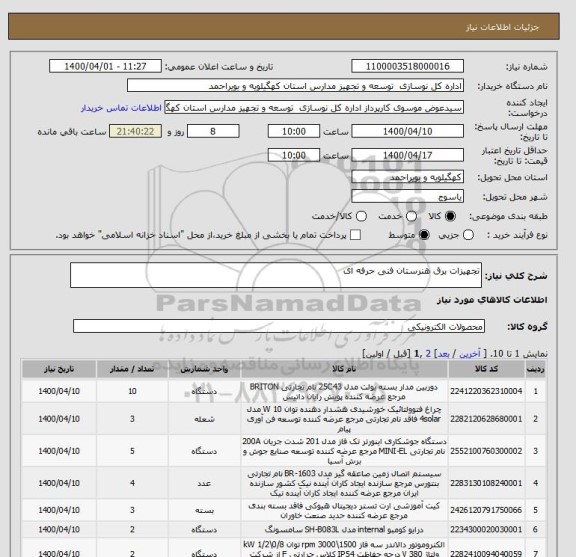Click the تعداد / مقدار column header
This screenshot has width=576, height=557.
(x=132, y=369)
